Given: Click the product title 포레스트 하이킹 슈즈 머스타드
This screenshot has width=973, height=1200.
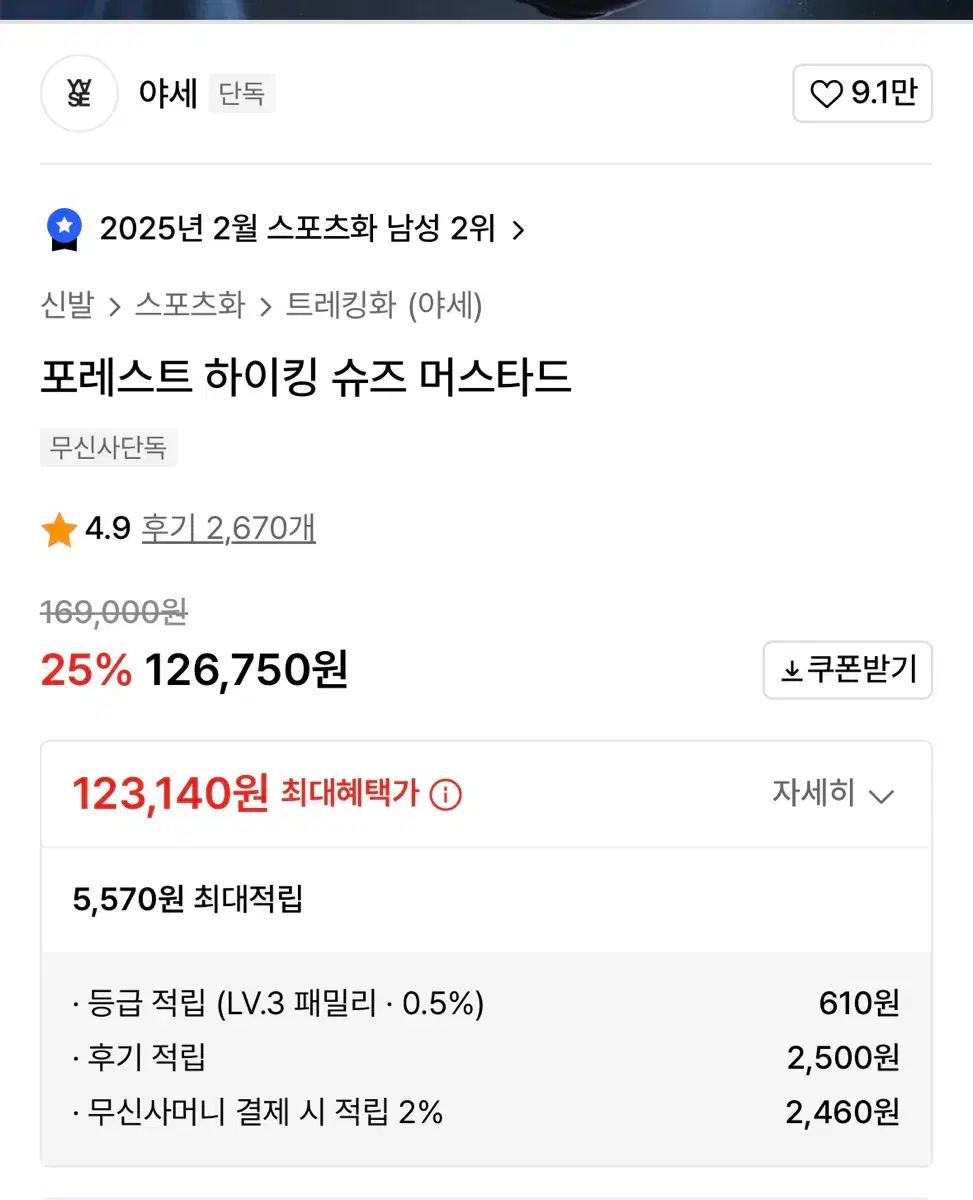Looking at the screenshot, I should pyautogui.click(x=306, y=378).
